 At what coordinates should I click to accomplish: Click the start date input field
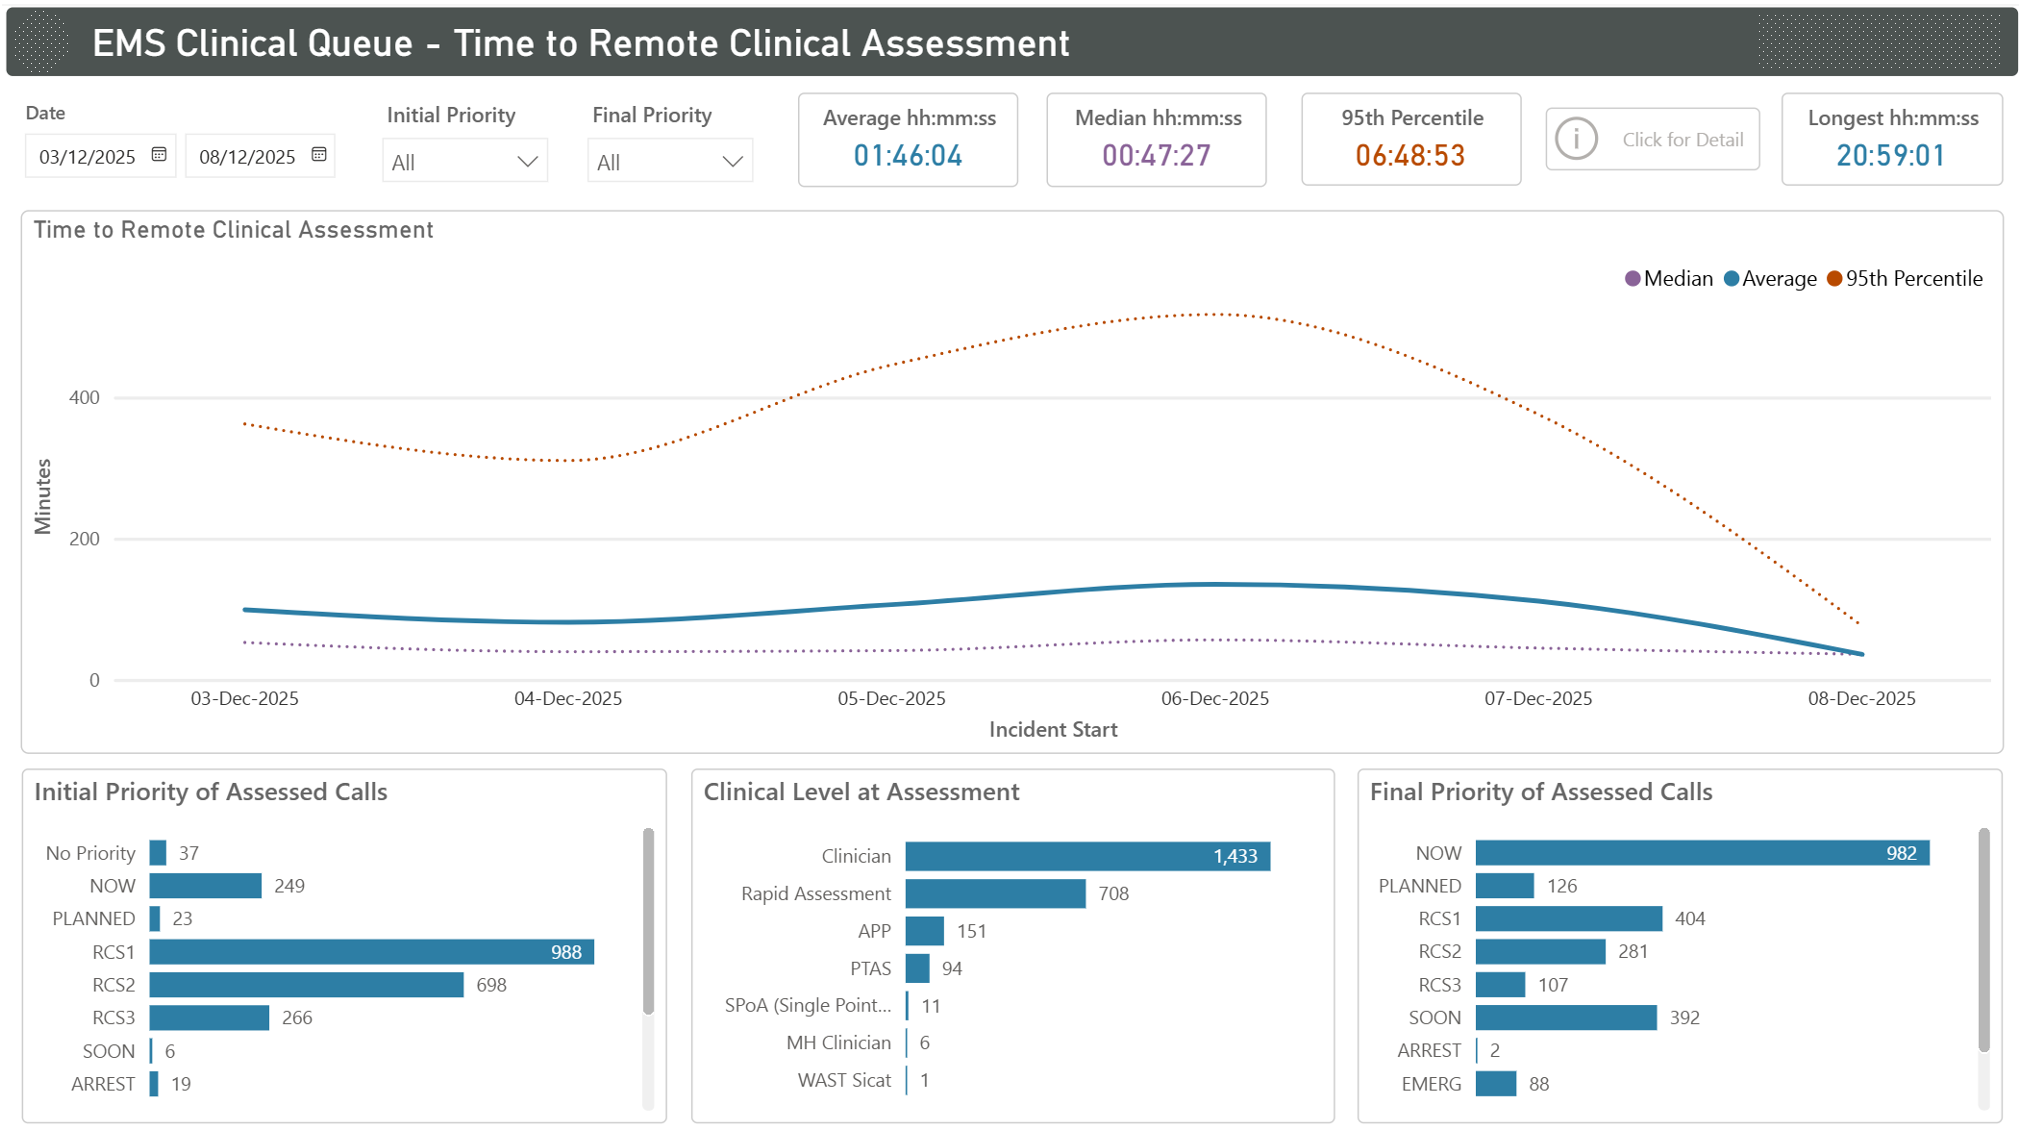click(88, 156)
